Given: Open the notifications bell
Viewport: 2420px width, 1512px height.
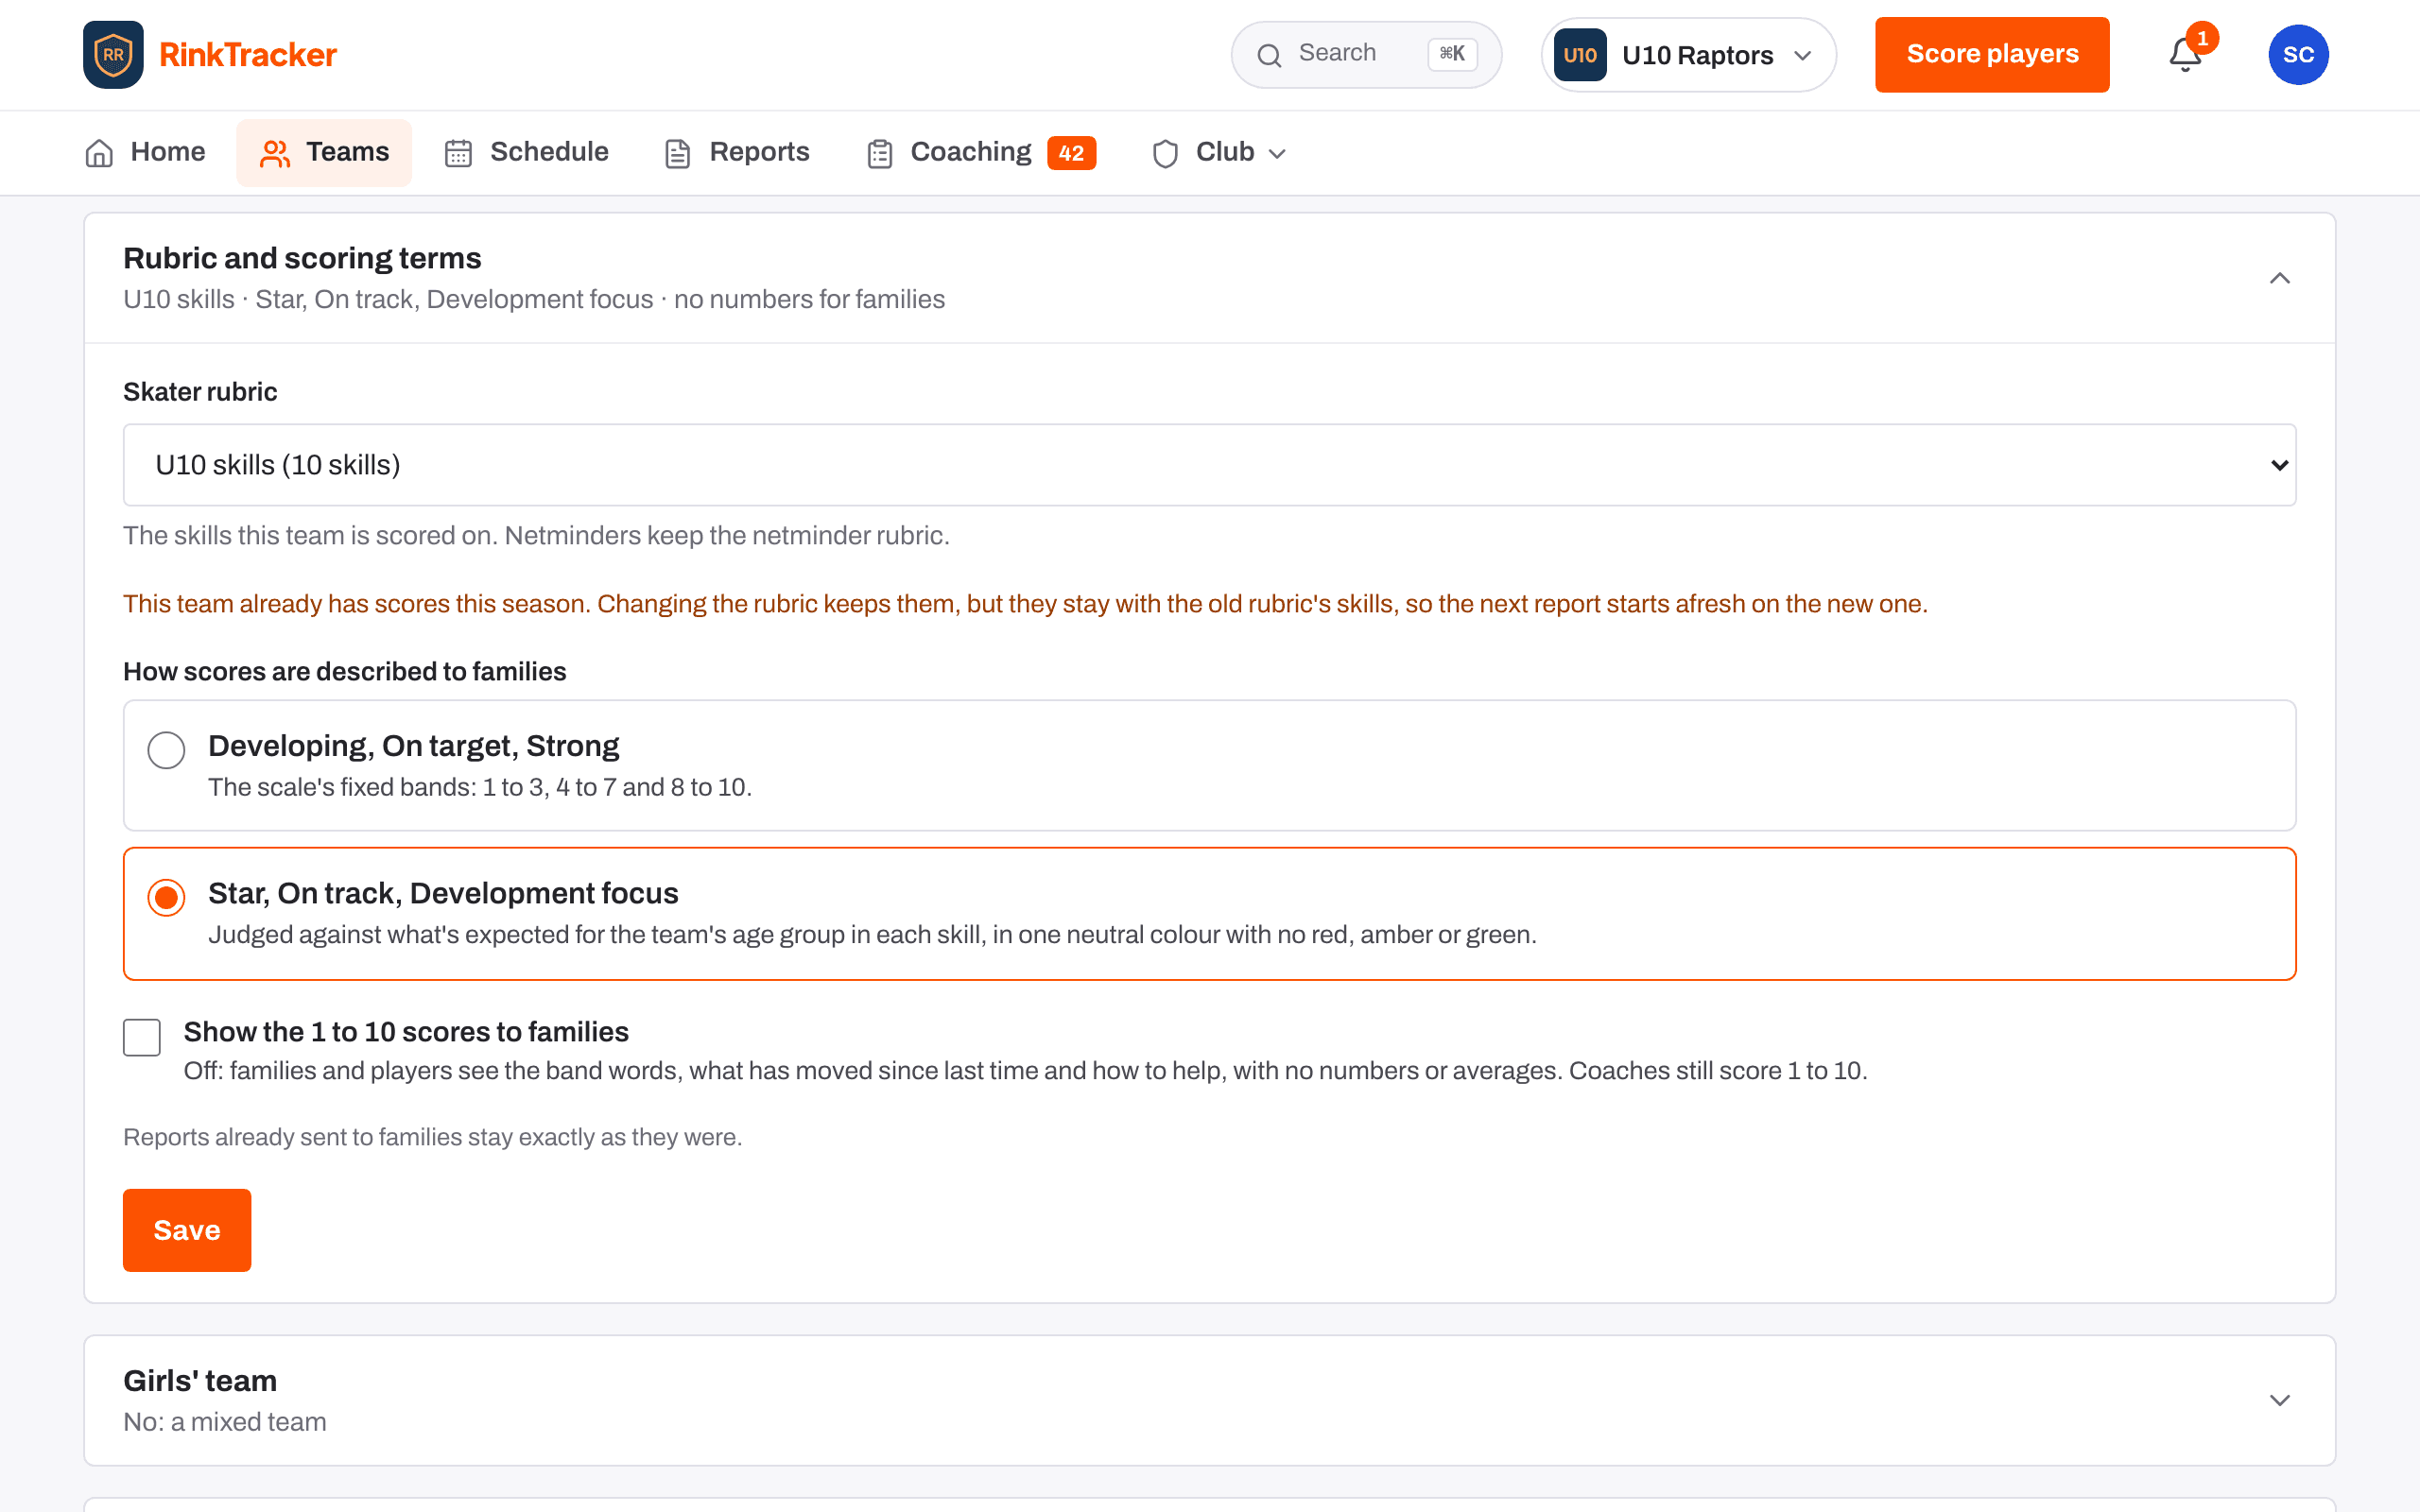Looking at the screenshot, I should click(x=2185, y=55).
